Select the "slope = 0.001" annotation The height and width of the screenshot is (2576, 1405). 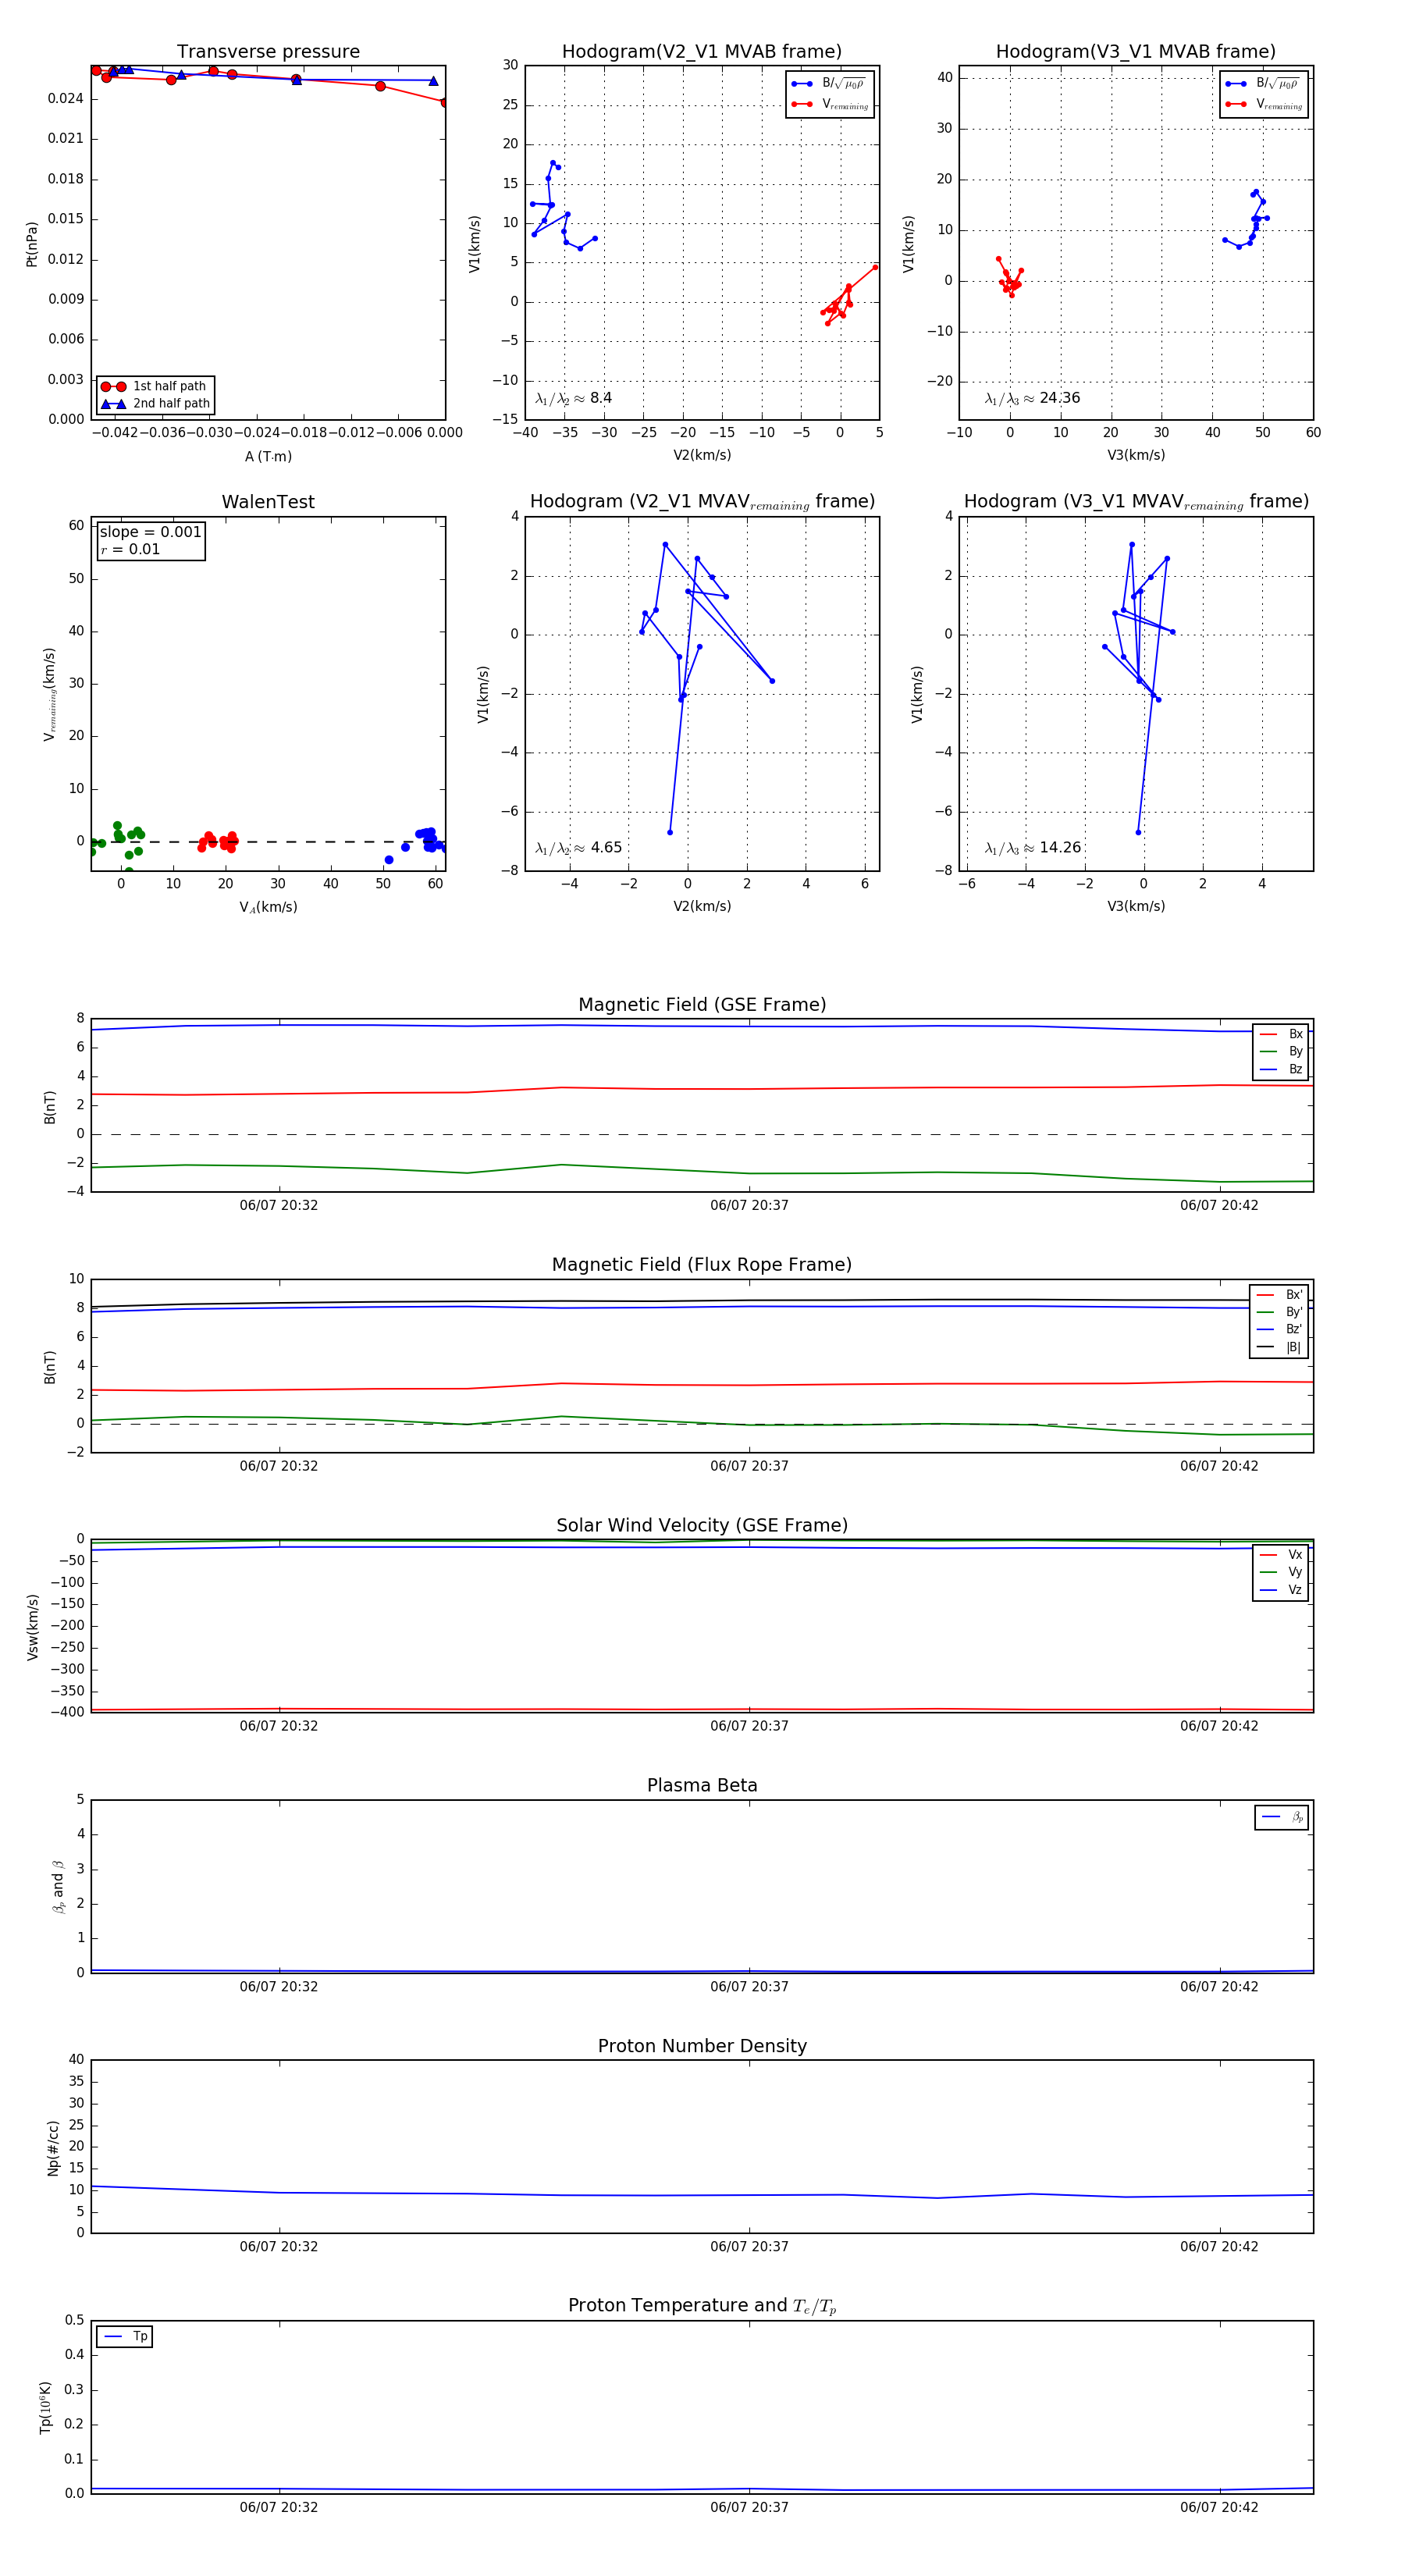tap(150, 532)
